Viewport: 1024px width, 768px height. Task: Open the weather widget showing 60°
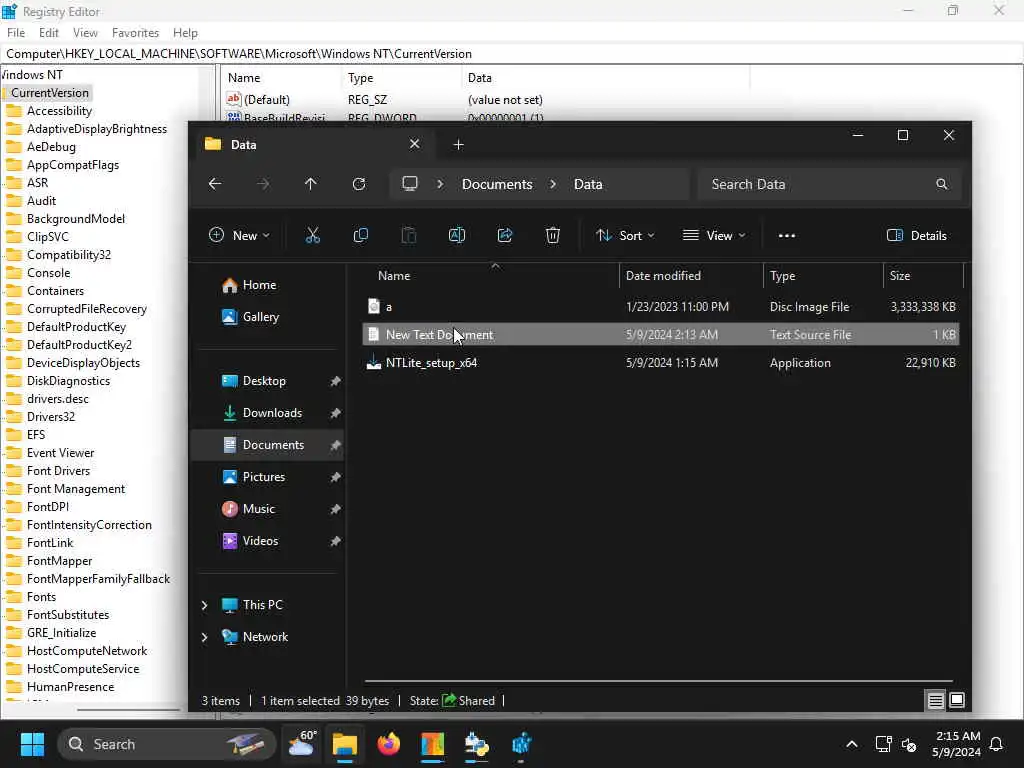(302, 744)
